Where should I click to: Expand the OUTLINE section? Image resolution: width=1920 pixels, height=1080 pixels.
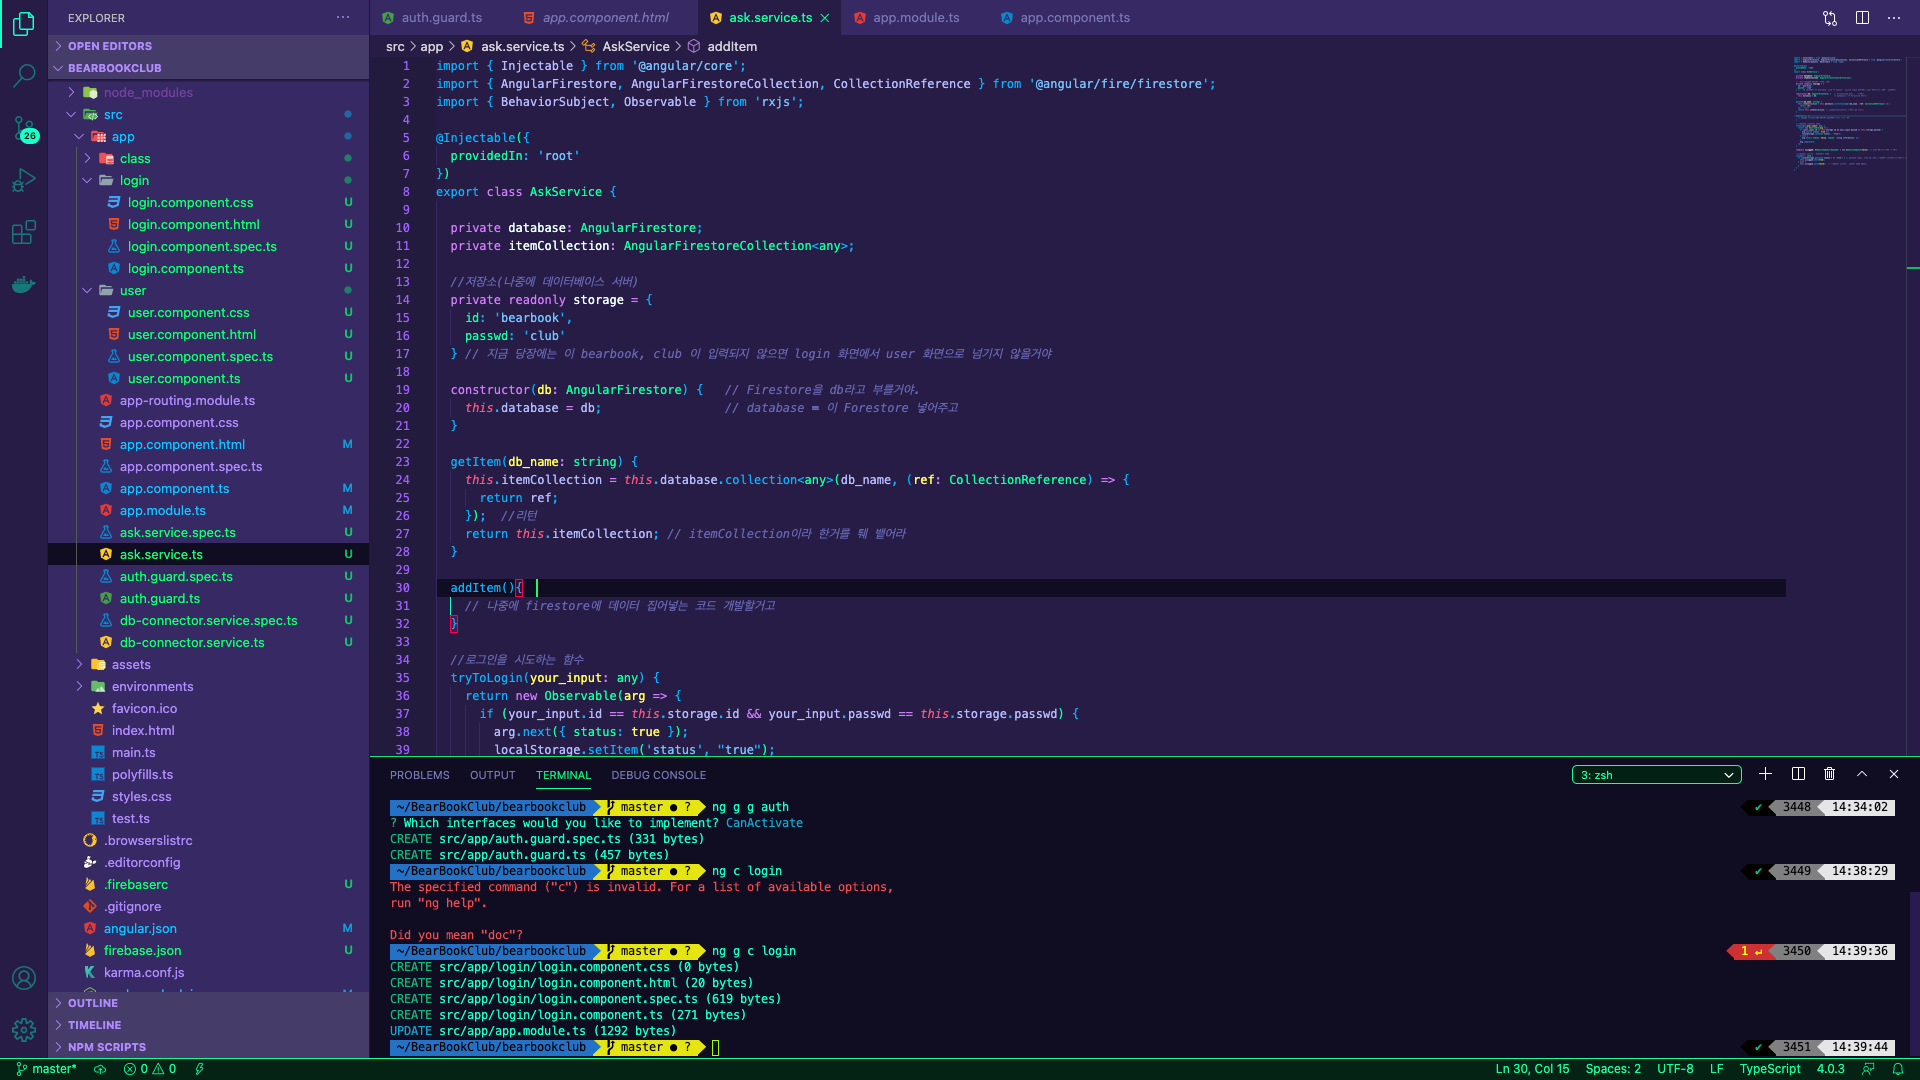[x=93, y=1003]
